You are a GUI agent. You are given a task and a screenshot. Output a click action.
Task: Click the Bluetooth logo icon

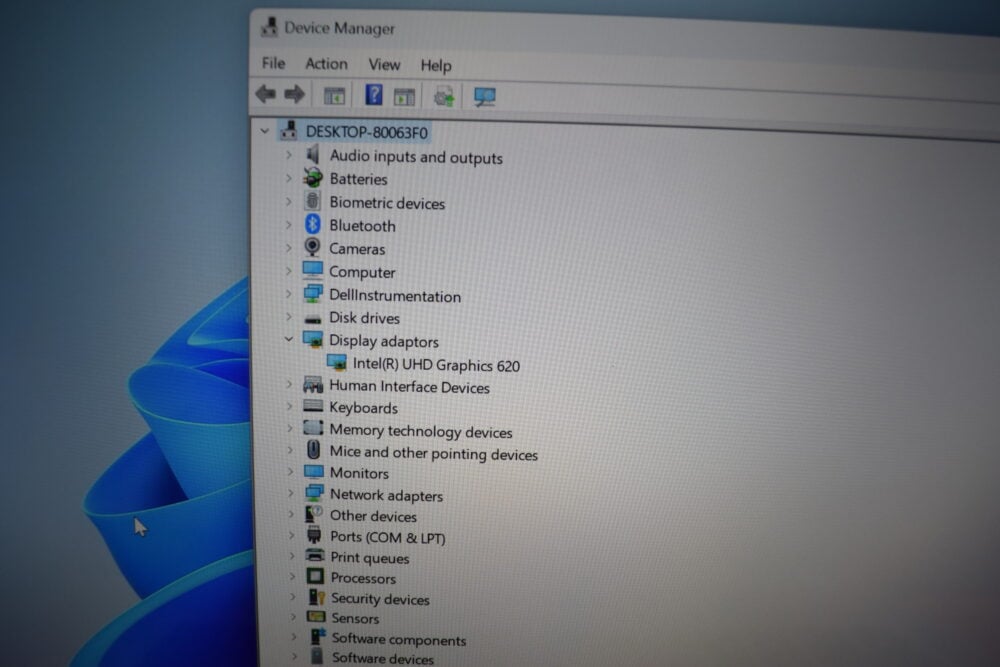312,224
